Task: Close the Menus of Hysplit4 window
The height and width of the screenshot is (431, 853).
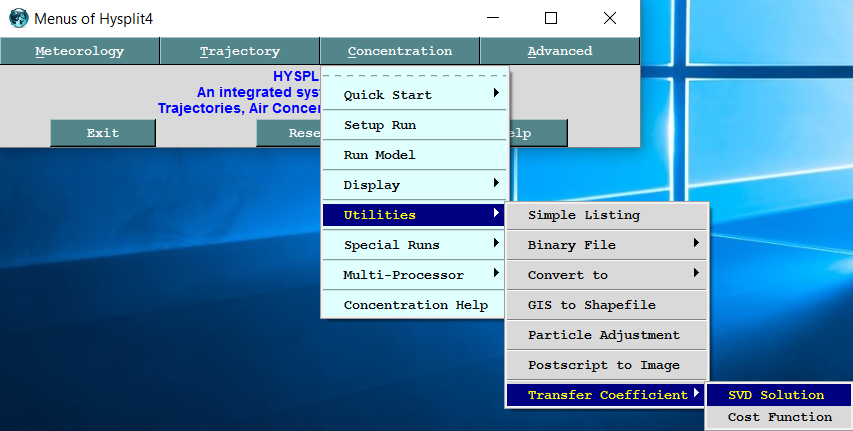Action: pos(610,18)
